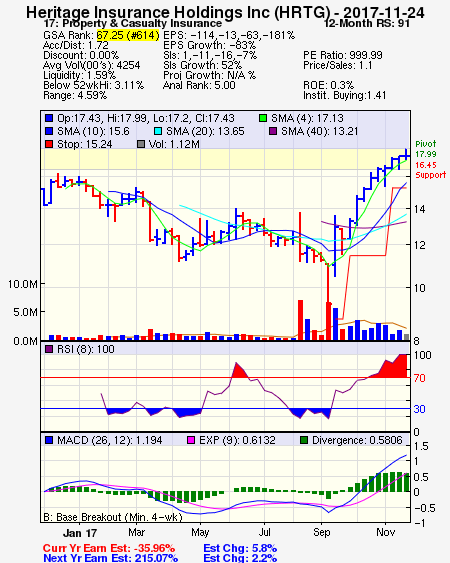Click the EXP (9): 0.6132 text
The height and width of the screenshot is (563, 450).
pyautogui.click(x=237, y=440)
